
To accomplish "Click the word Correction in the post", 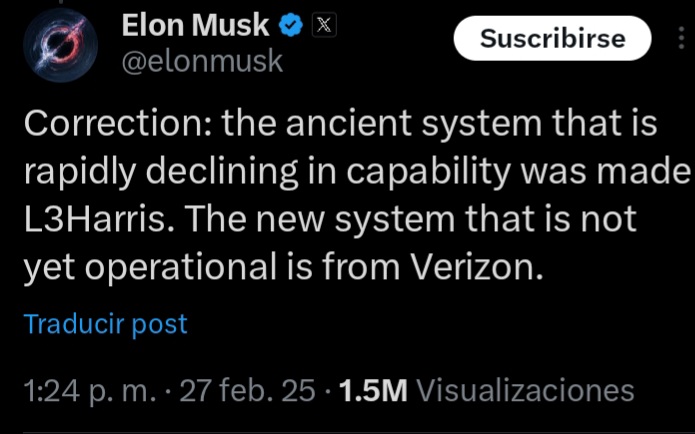I will pyautogui.click(x=111, y=124).
